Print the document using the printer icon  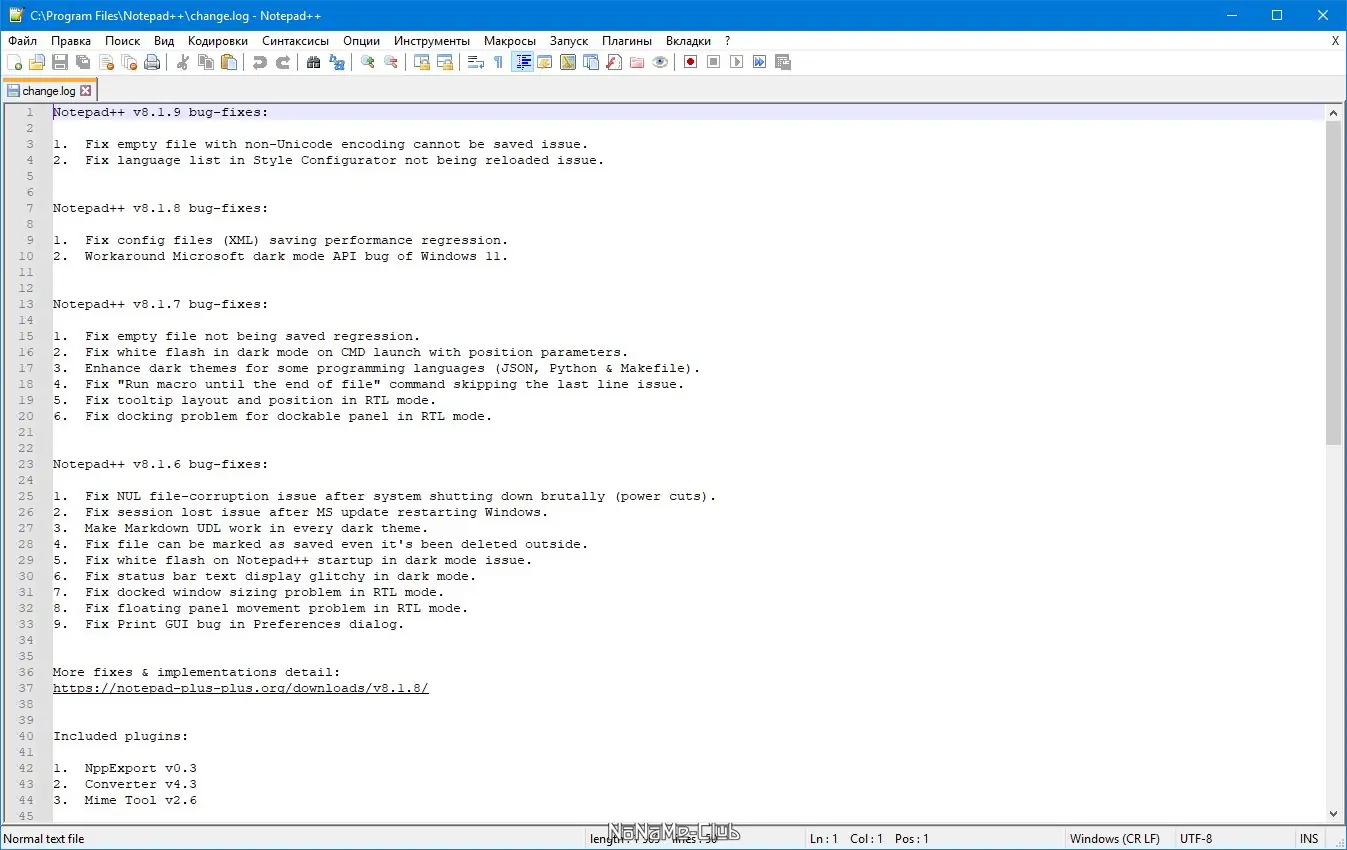click(x=152, y=62)
